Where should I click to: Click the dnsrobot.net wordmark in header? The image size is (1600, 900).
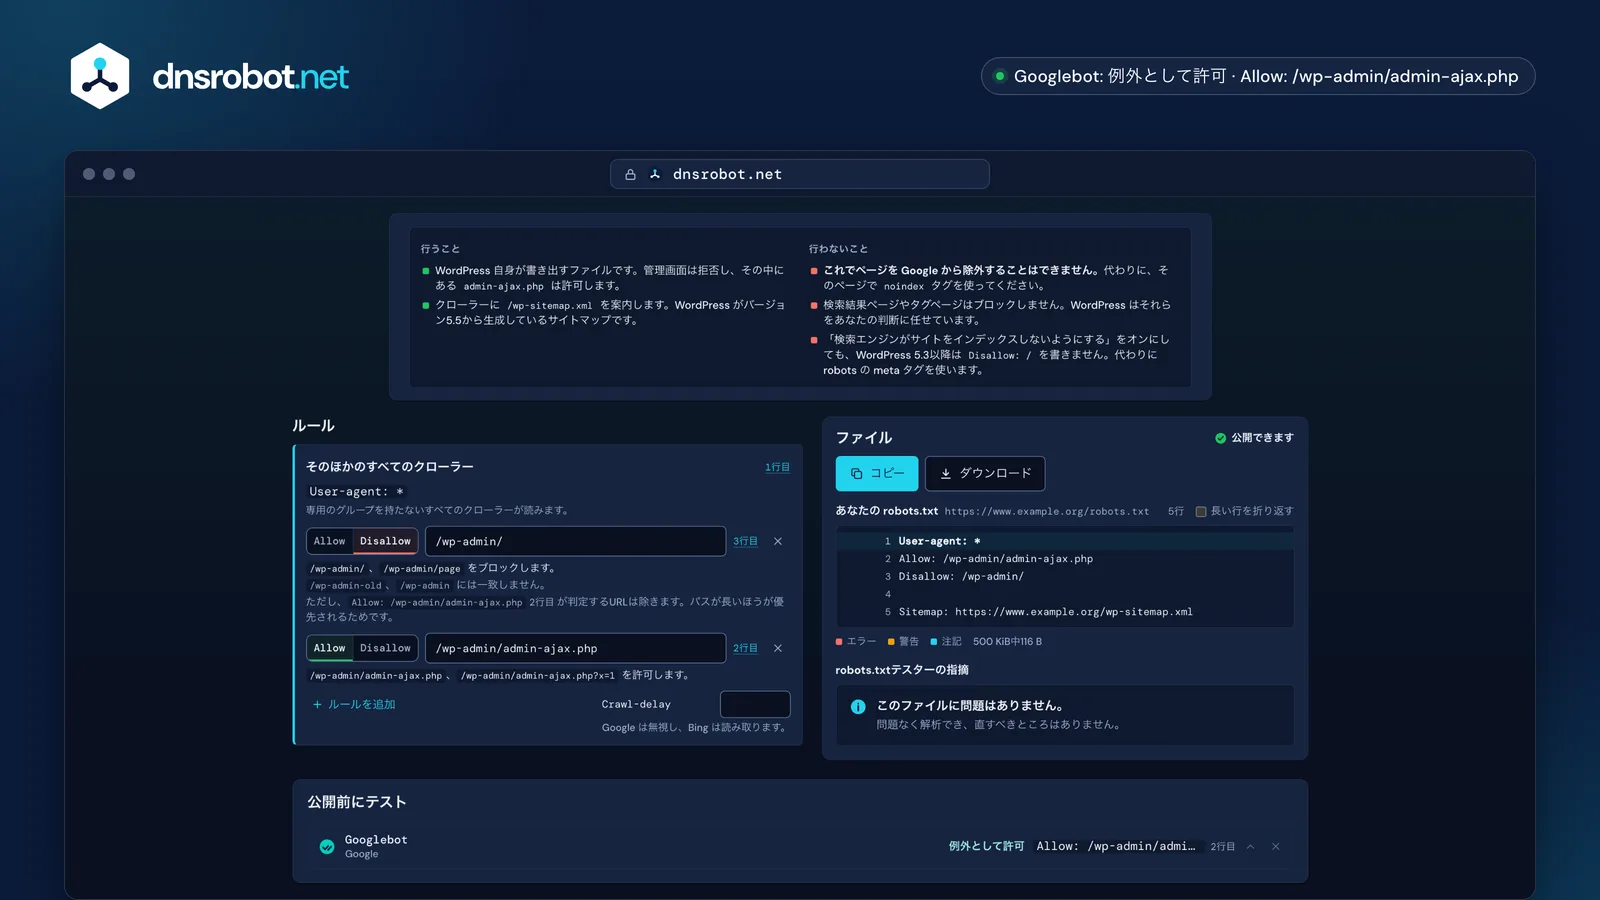250,77
